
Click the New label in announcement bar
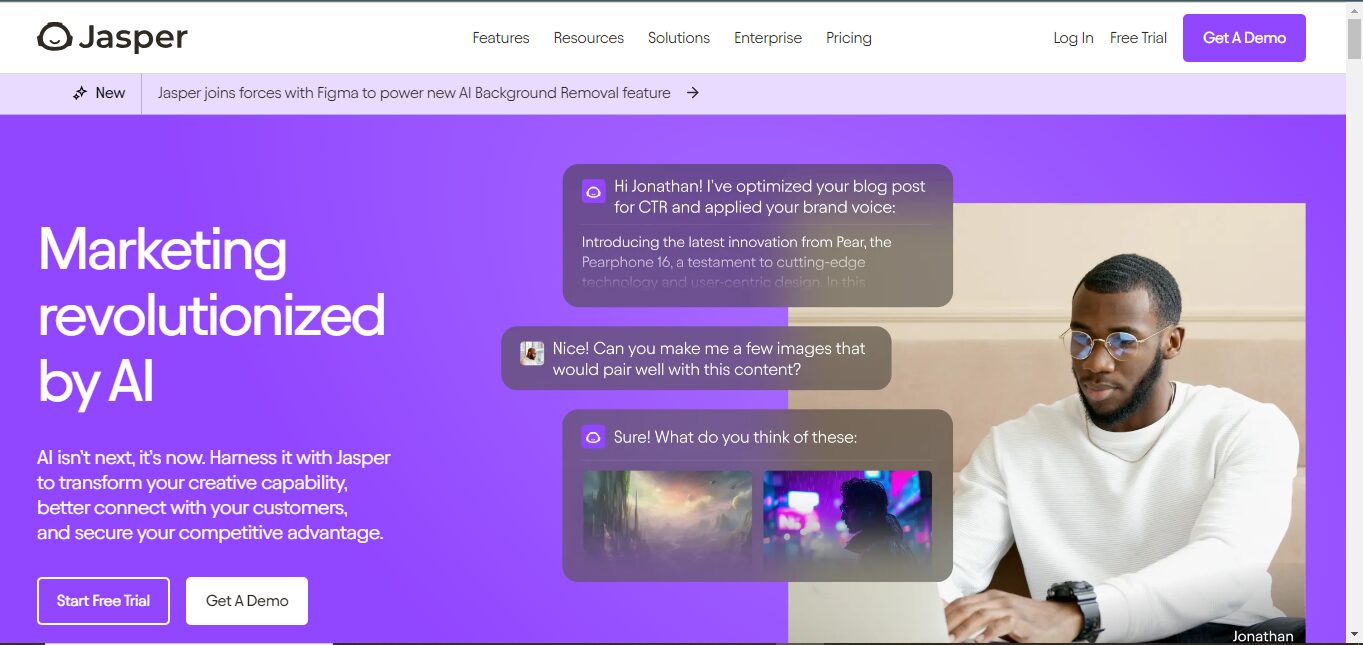[110, 93]
